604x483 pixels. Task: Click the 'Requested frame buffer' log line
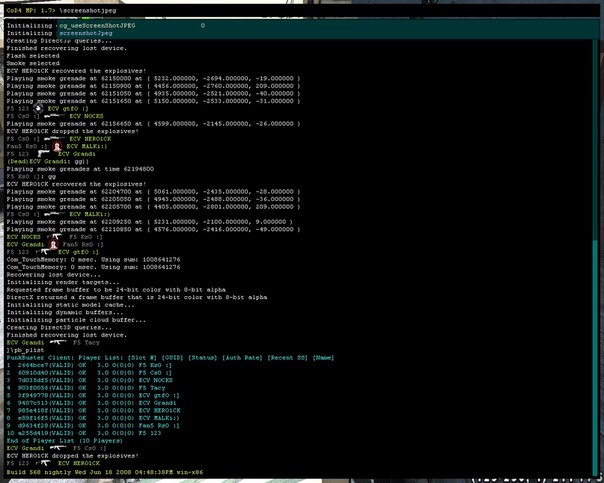click(116, 290)
